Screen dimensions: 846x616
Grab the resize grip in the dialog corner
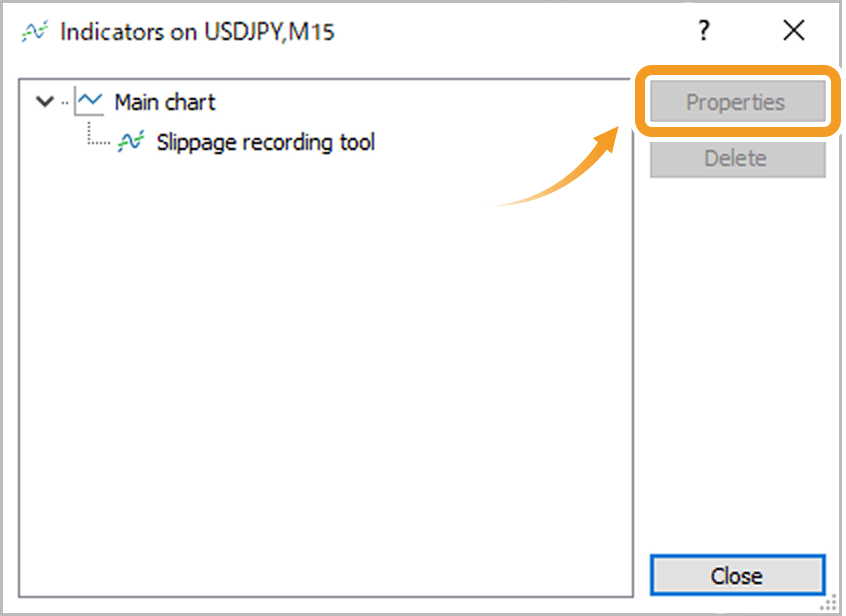click(x=830, y=602)
